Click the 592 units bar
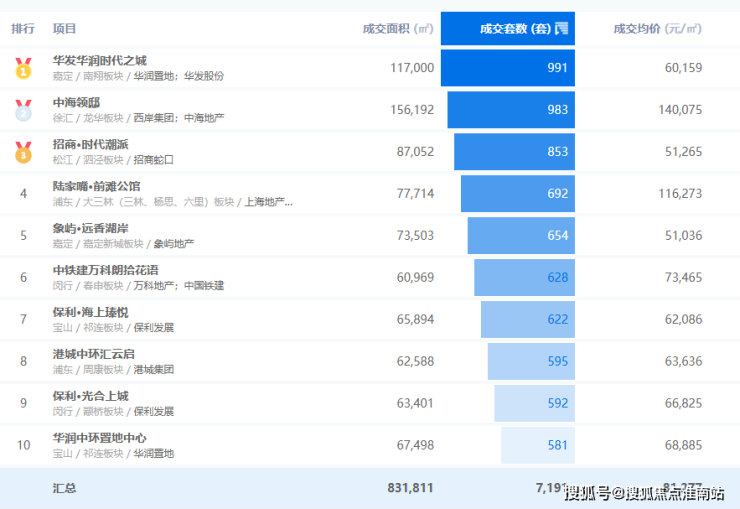This screenshot has height=509, width=740. [x=535, y=404]
